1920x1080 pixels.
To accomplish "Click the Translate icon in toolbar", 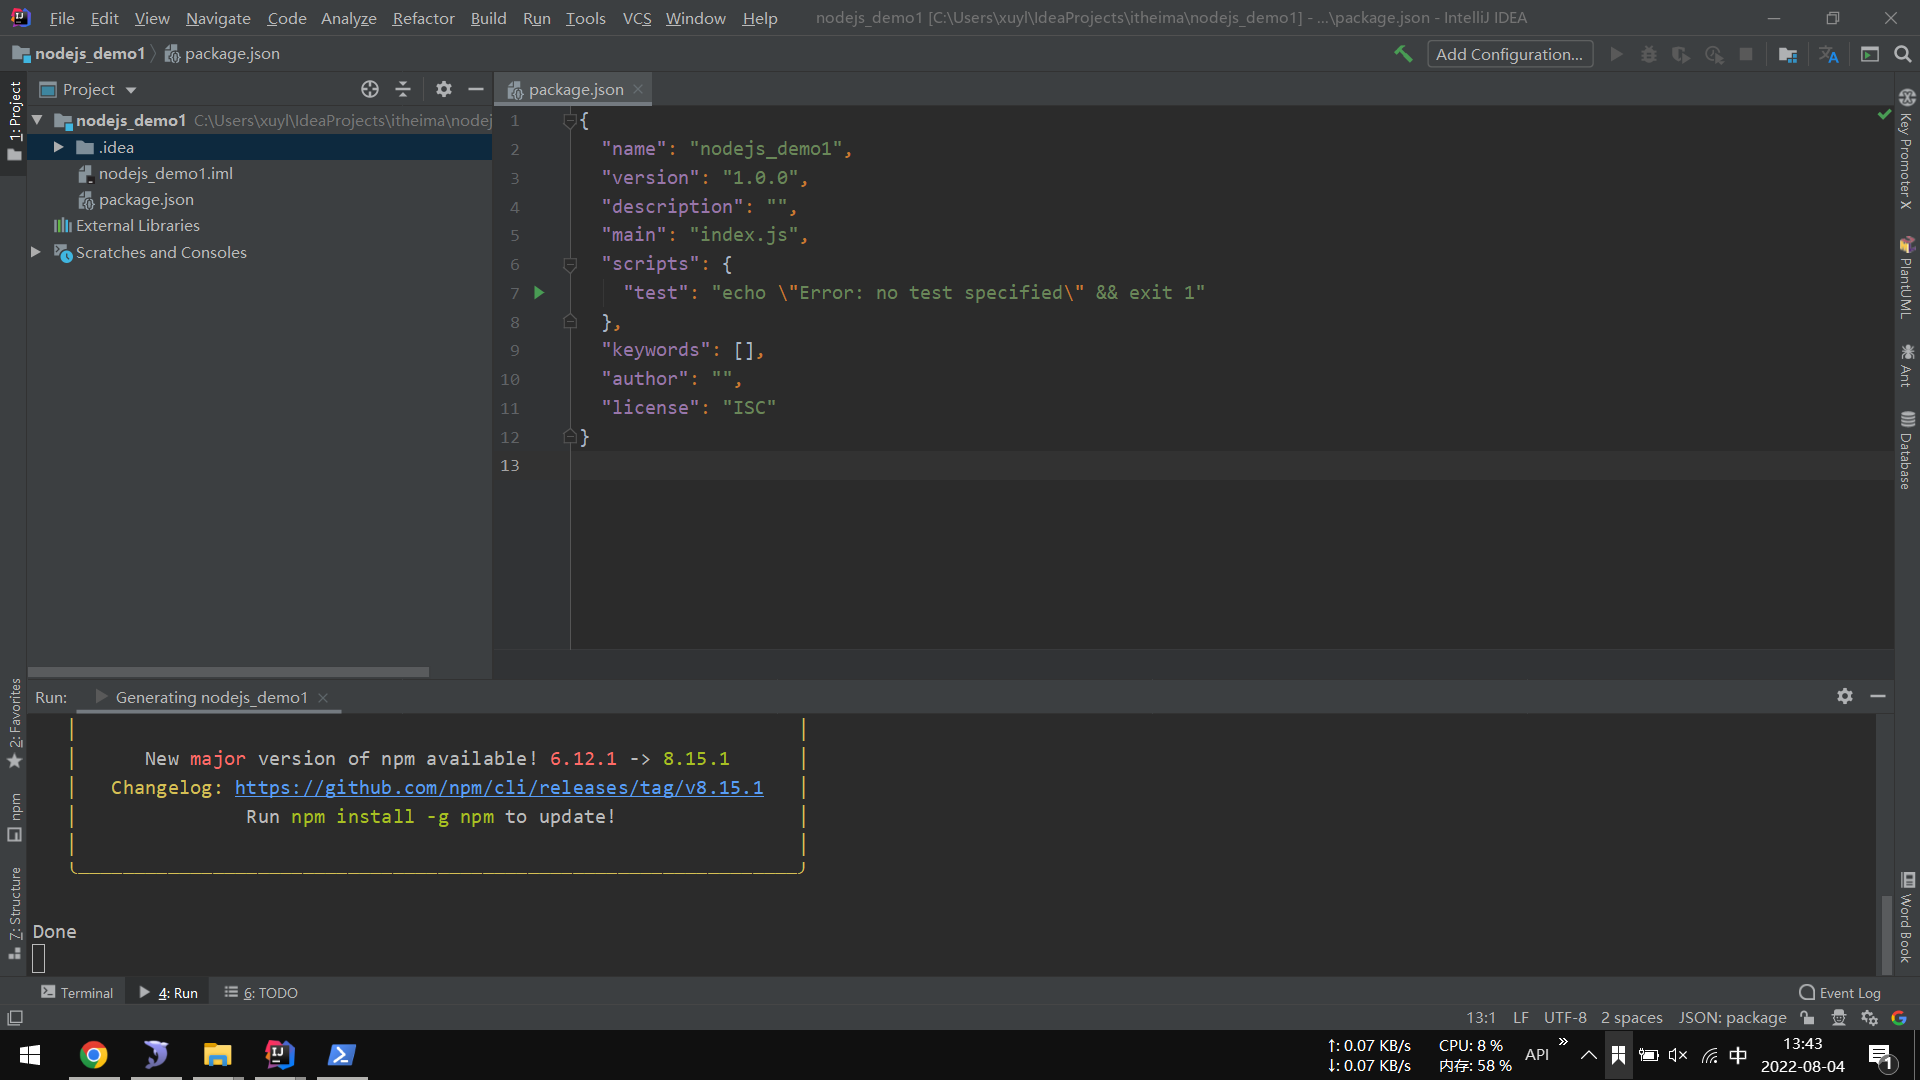I will tap(1829, 54).
